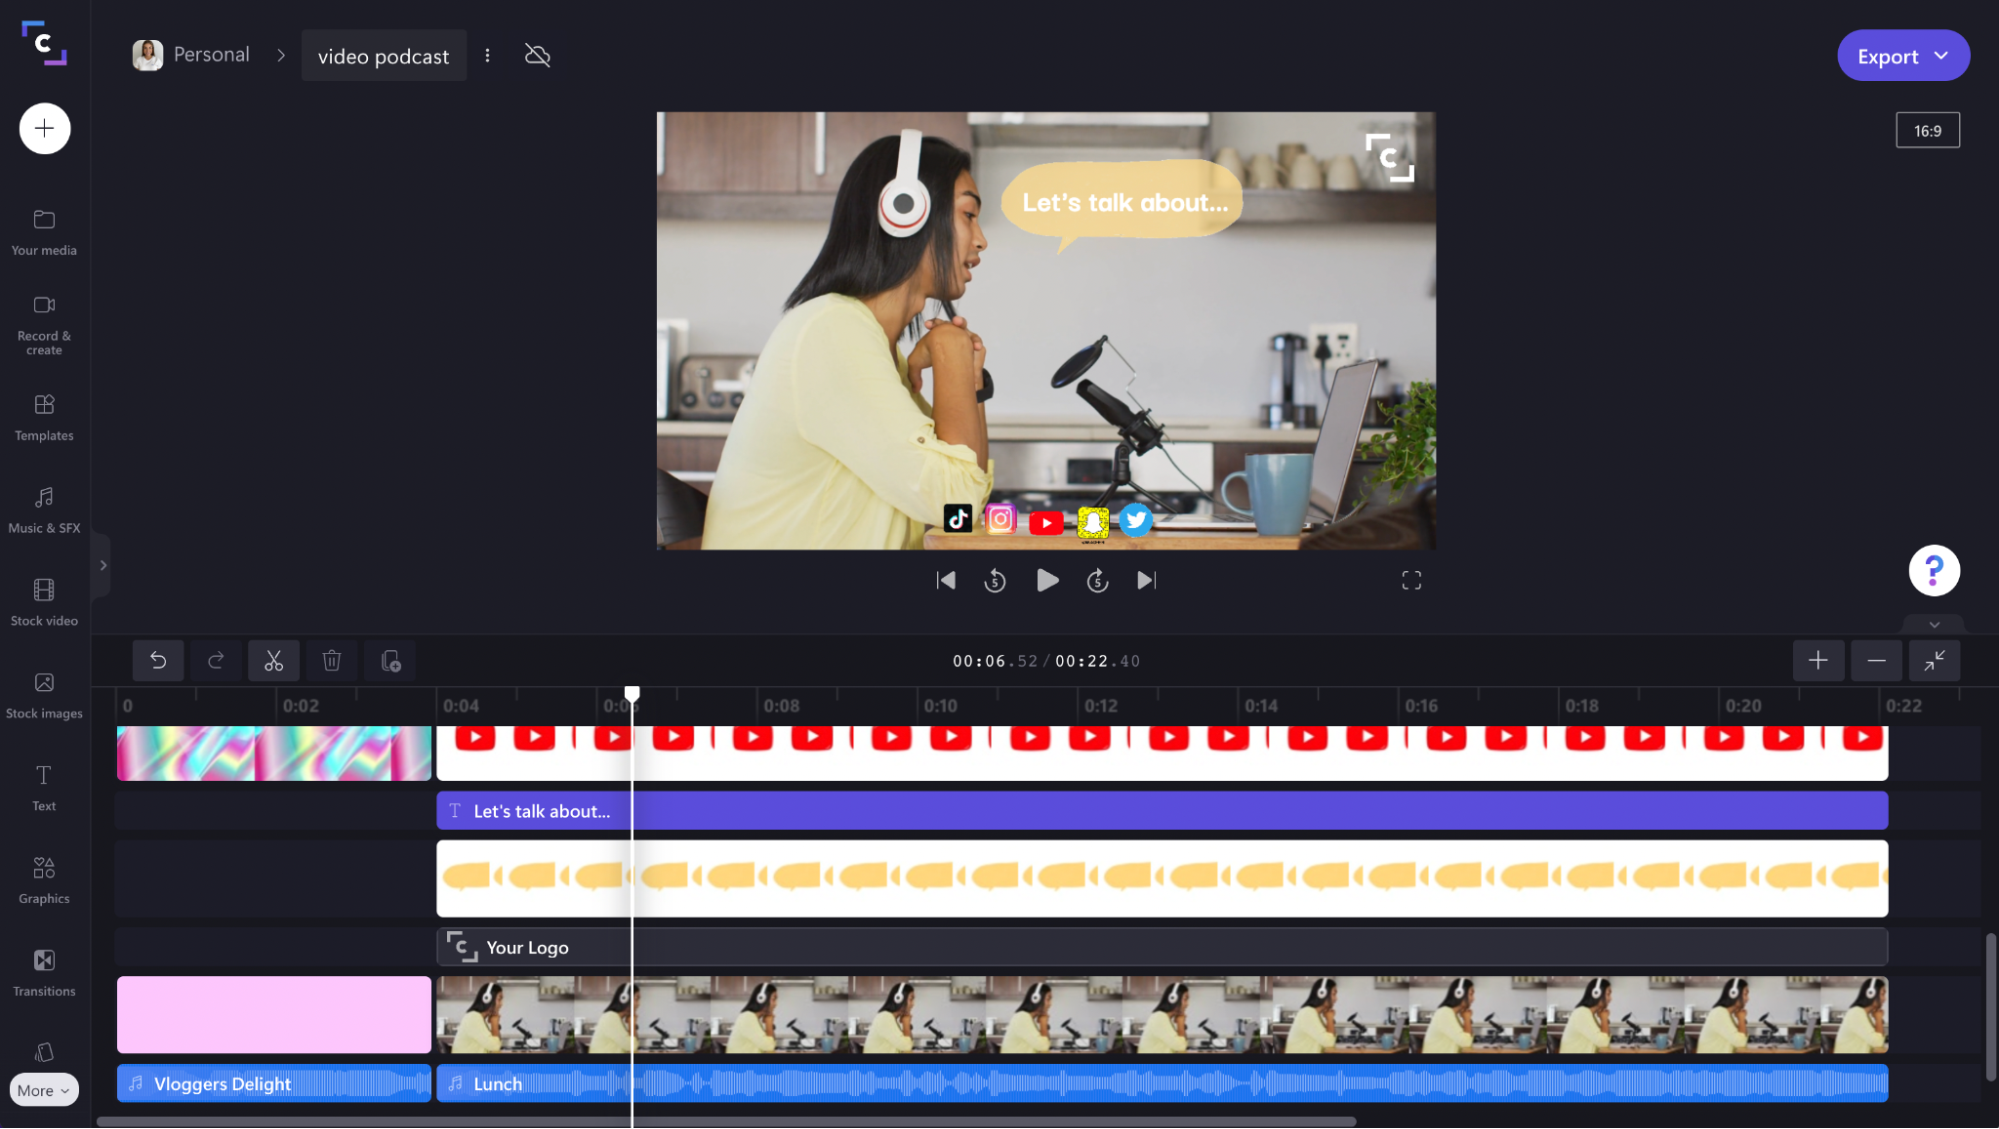1999x1129 pixels.
Task: Click the cloud sync off icon
Action: [537, 56]
